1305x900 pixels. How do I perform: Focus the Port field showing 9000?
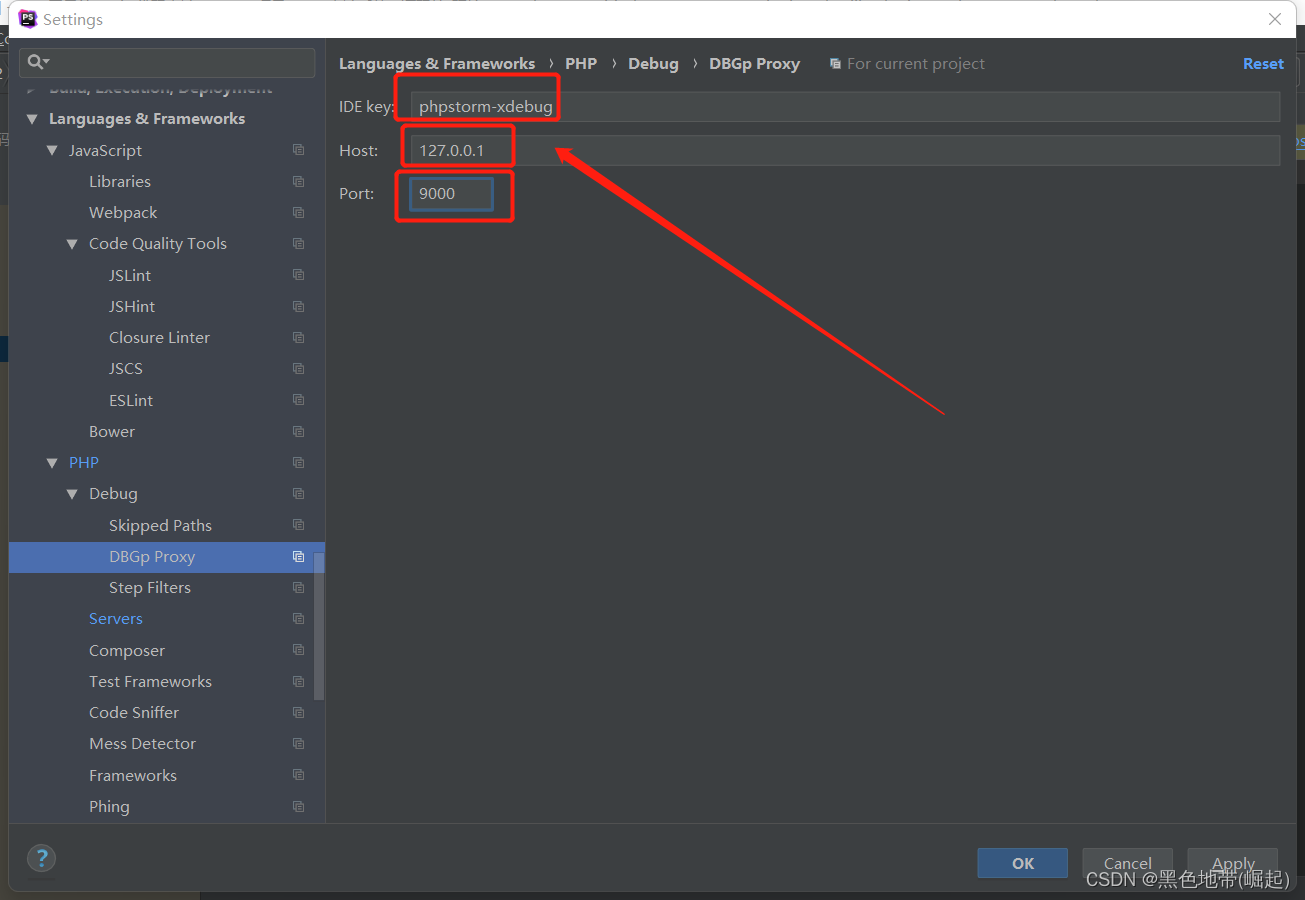(451, 194)
